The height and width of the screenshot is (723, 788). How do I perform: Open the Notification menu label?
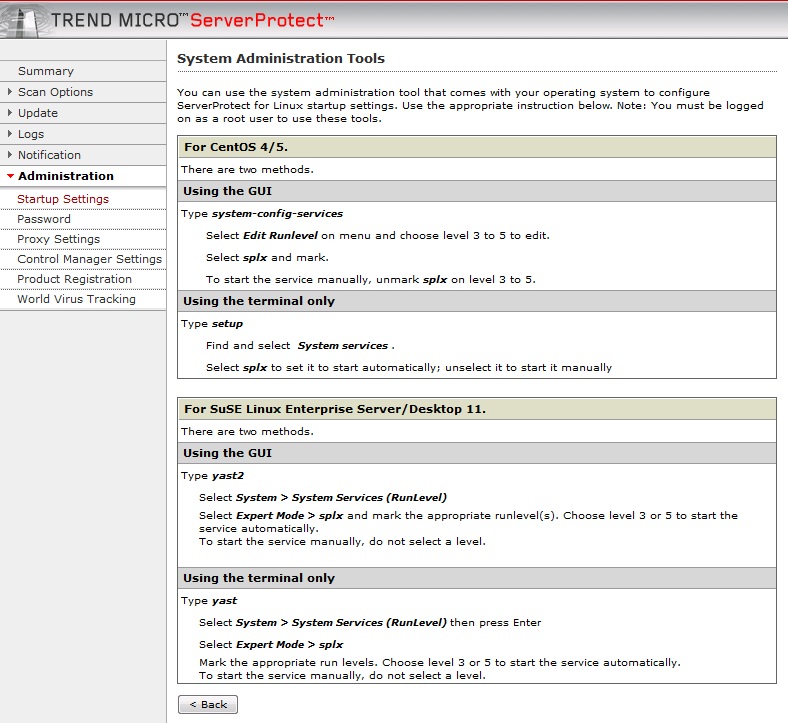49,155
